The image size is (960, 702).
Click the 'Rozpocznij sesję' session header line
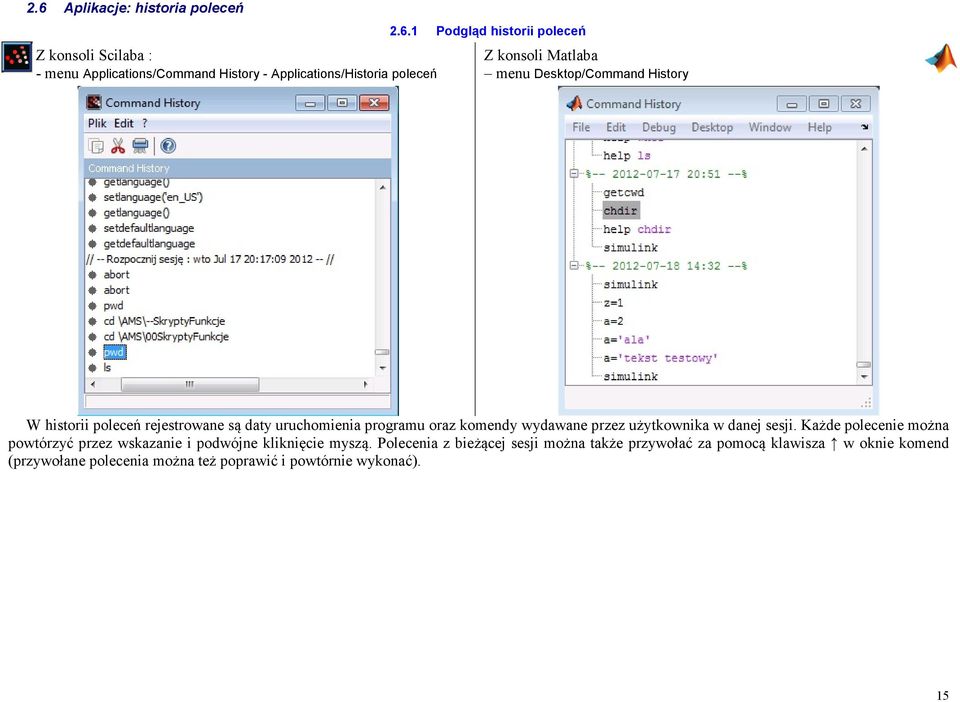coord(211,259)
